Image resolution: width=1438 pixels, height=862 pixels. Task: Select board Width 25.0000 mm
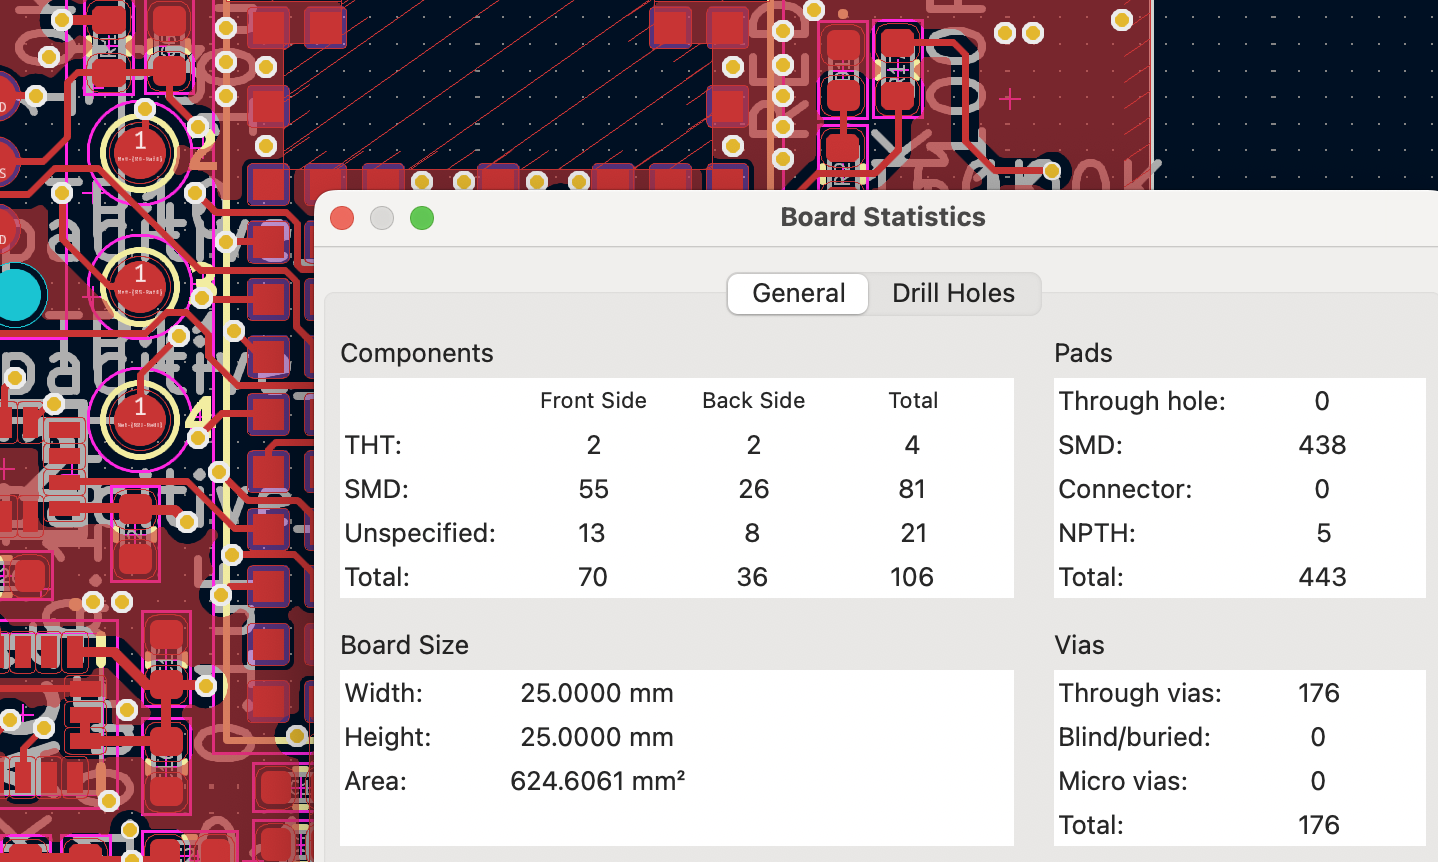click(597, 693)
